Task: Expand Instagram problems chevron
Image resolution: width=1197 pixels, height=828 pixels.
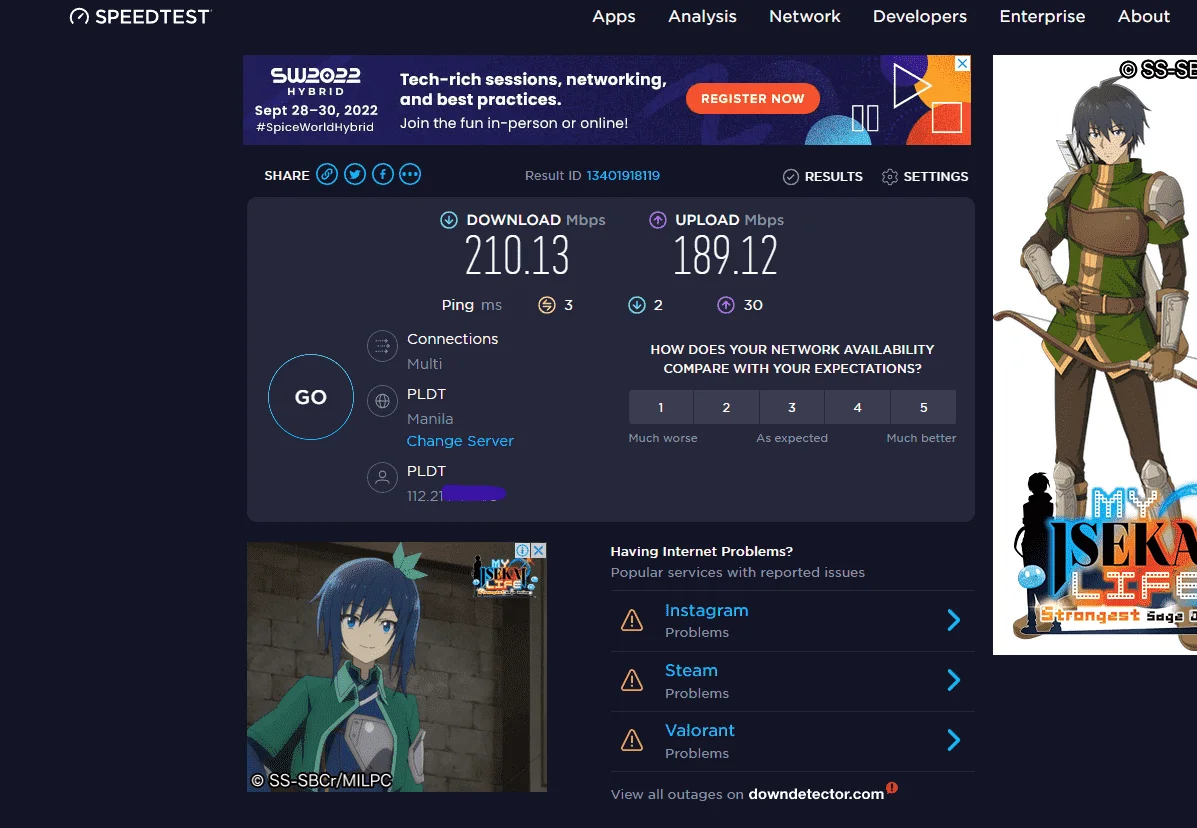Action: [x=953, y=620]
